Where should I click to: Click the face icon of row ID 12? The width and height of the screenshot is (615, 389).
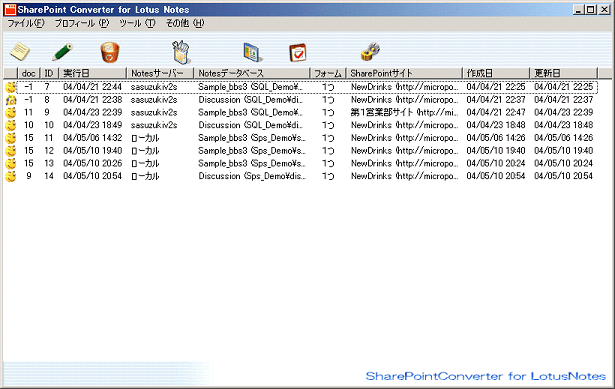click(11, 151)
